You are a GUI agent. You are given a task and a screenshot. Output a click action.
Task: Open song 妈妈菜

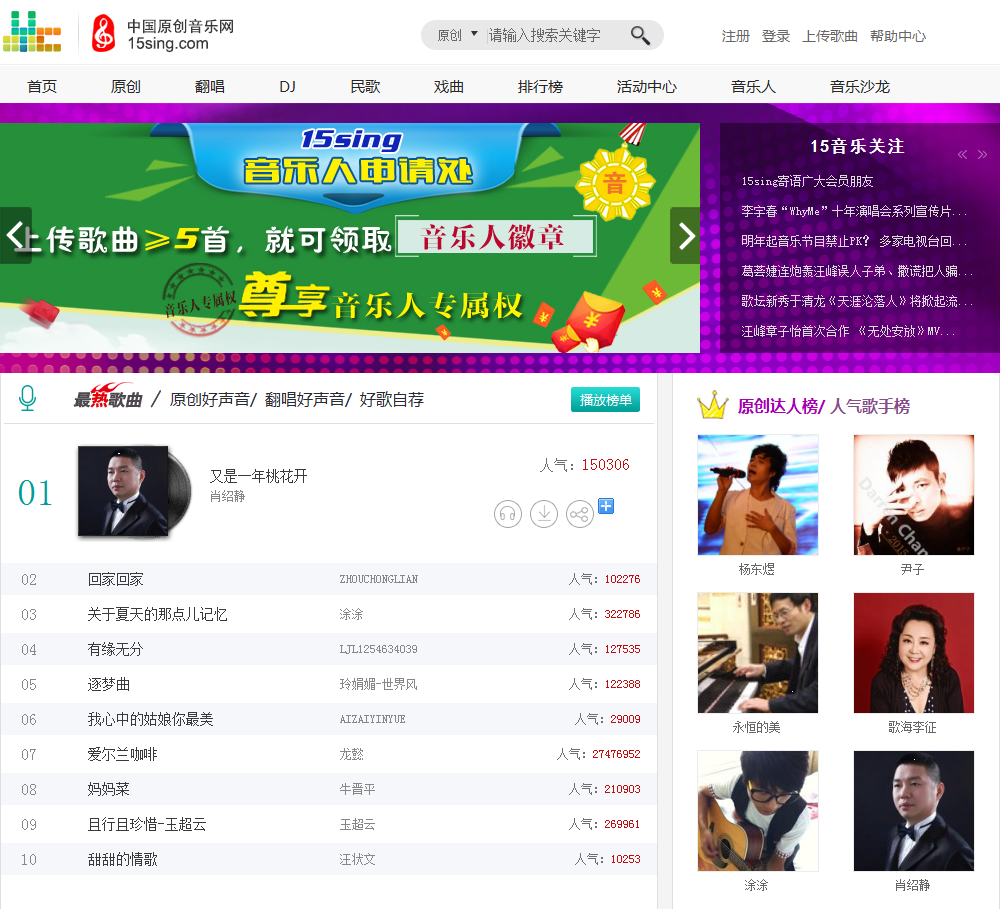[108, 789]
